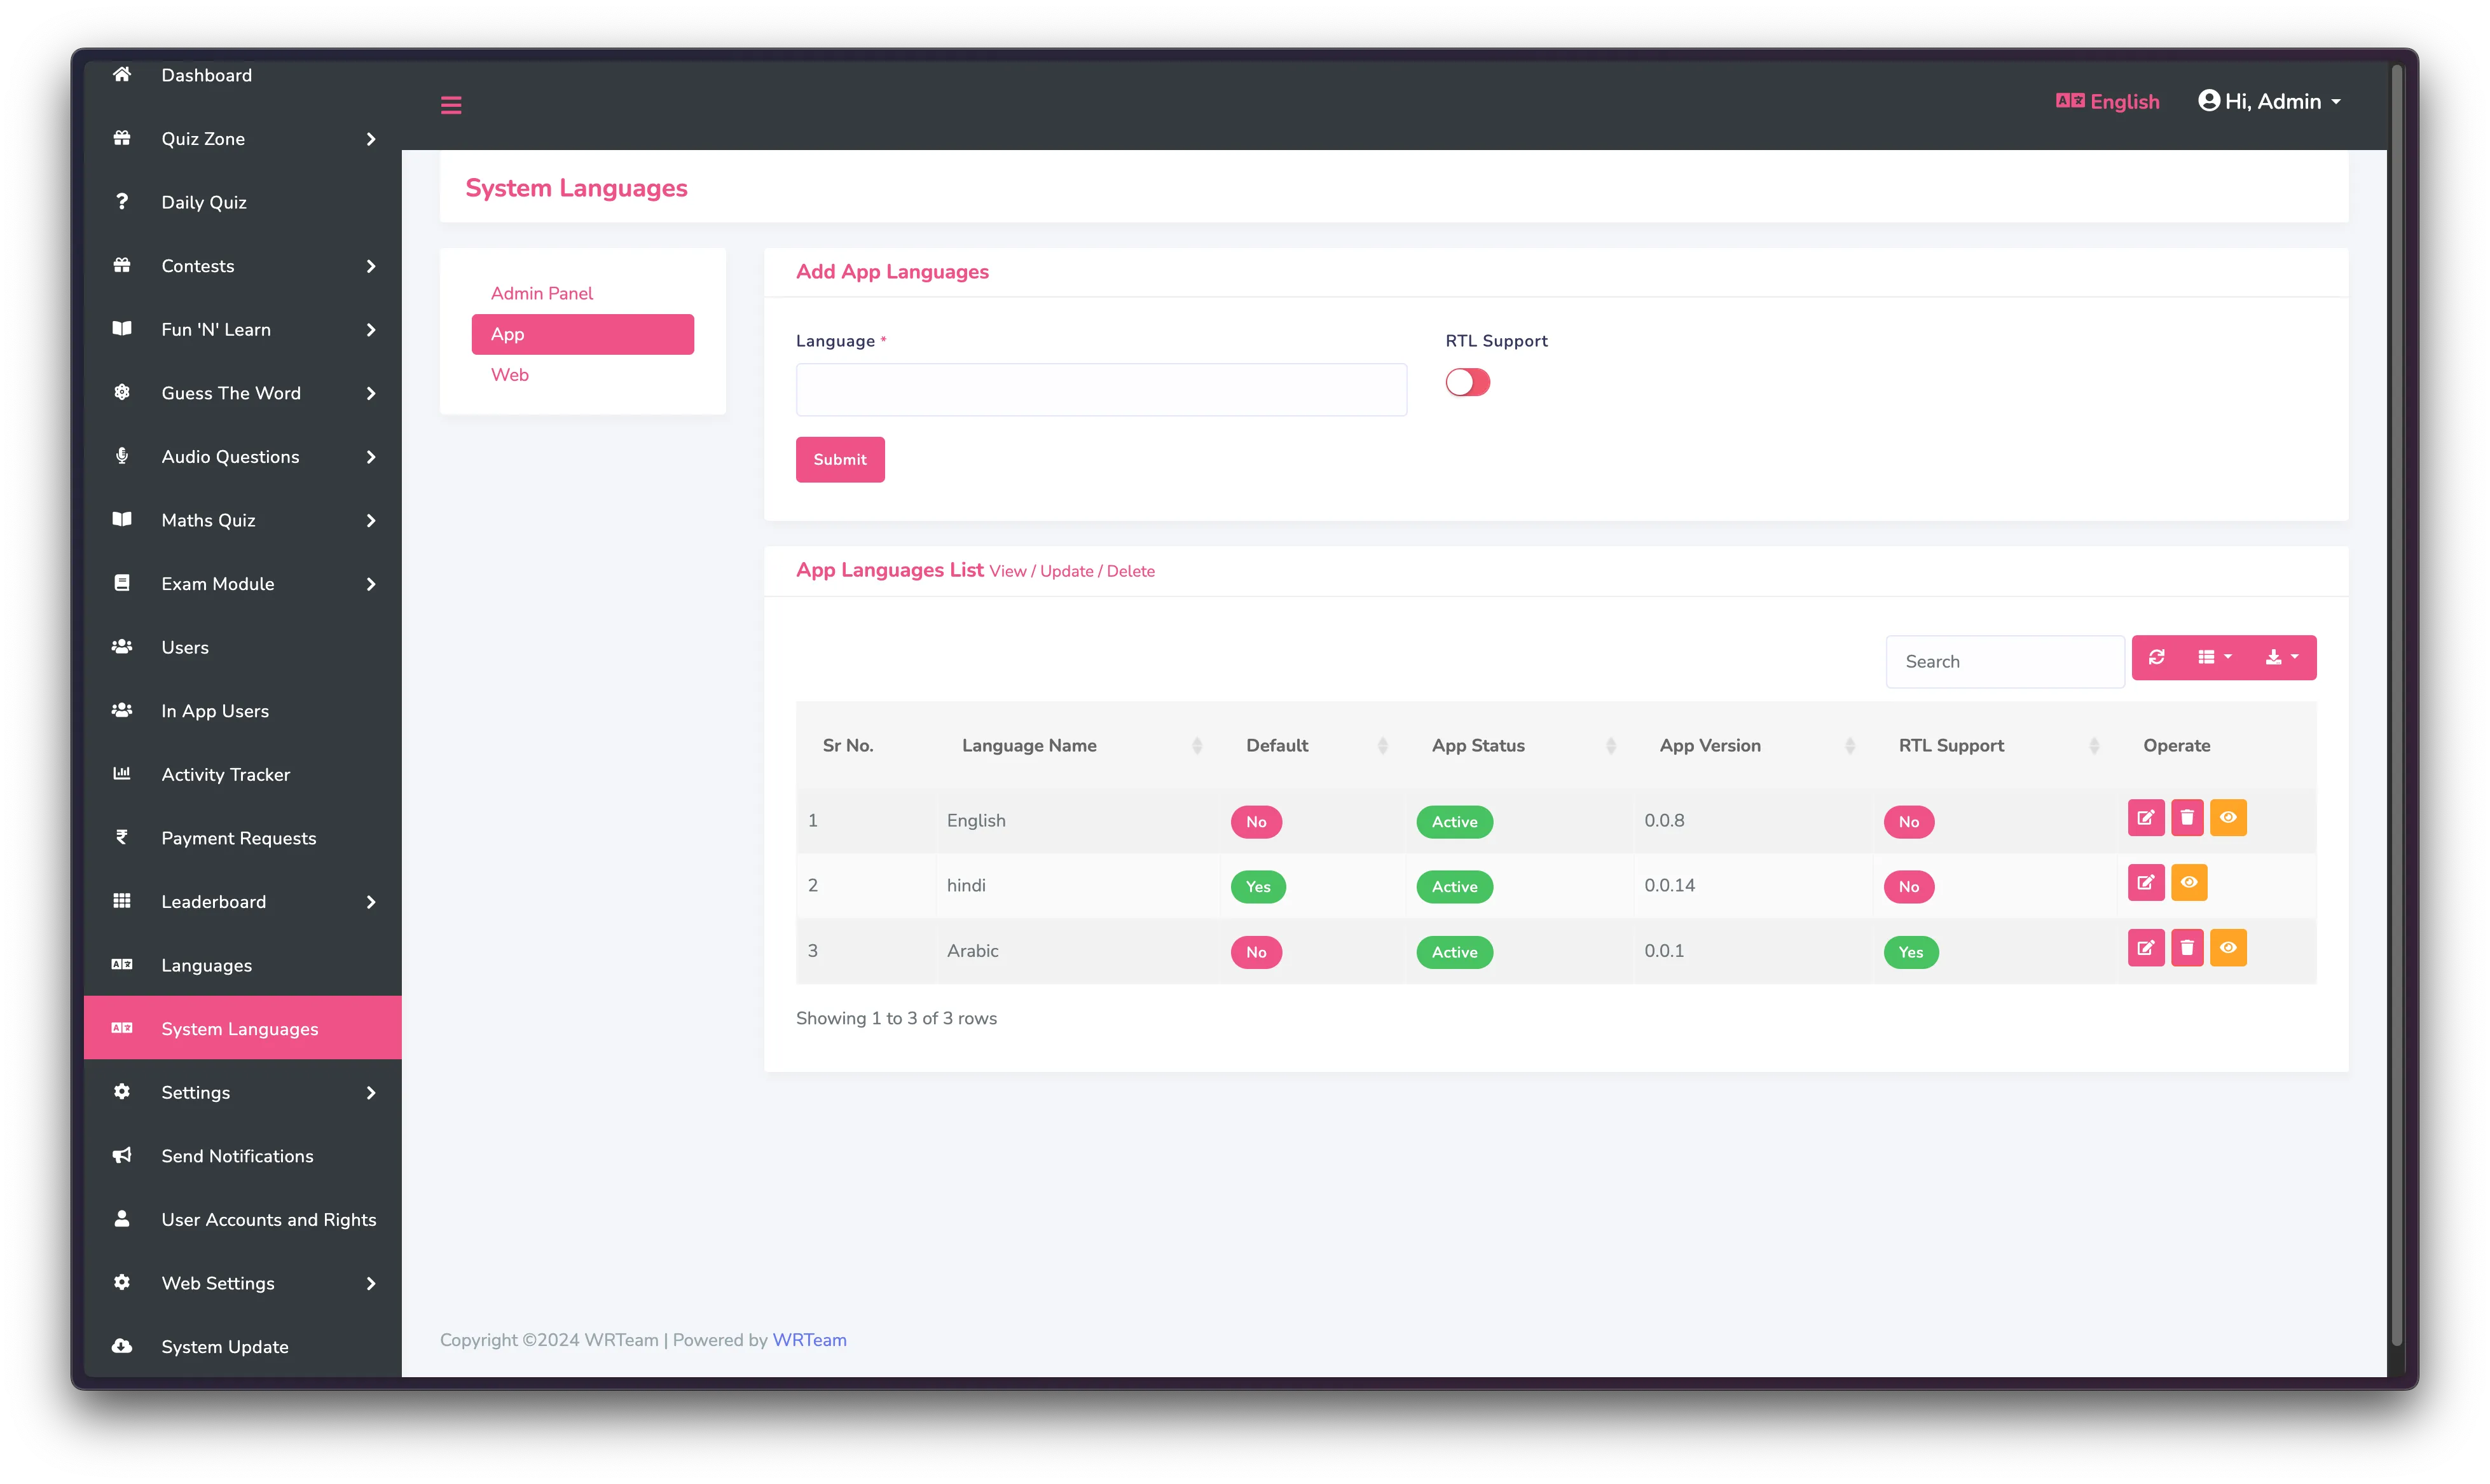Screen dimensions: 2490x1484
Task: Click the delete icon for English language
Action: click(x=2187, y=818)
